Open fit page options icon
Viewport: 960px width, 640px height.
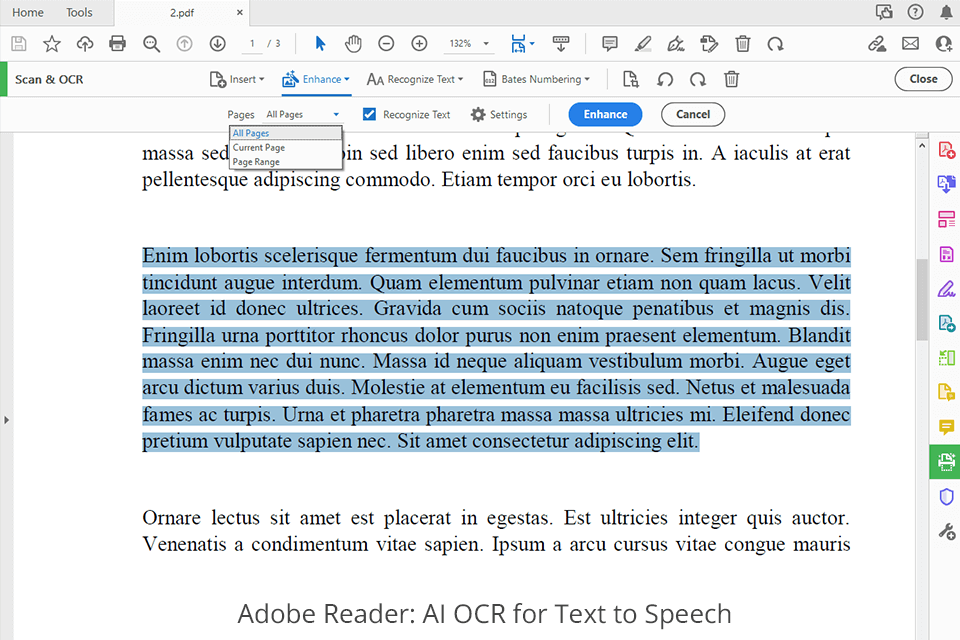[x=522, y=43]
